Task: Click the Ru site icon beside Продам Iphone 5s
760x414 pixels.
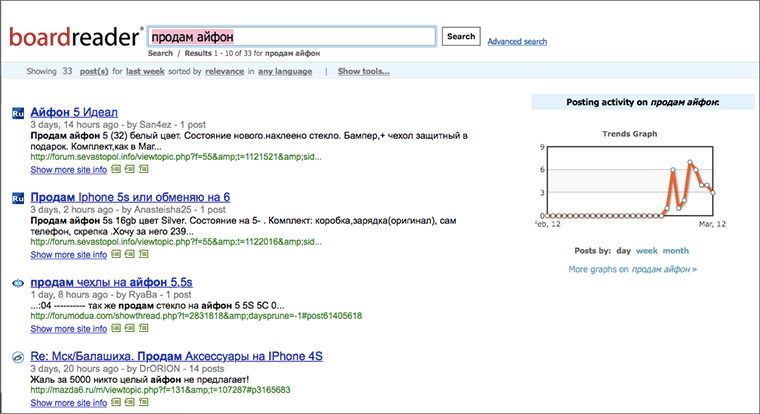Action: pos(18,198)
